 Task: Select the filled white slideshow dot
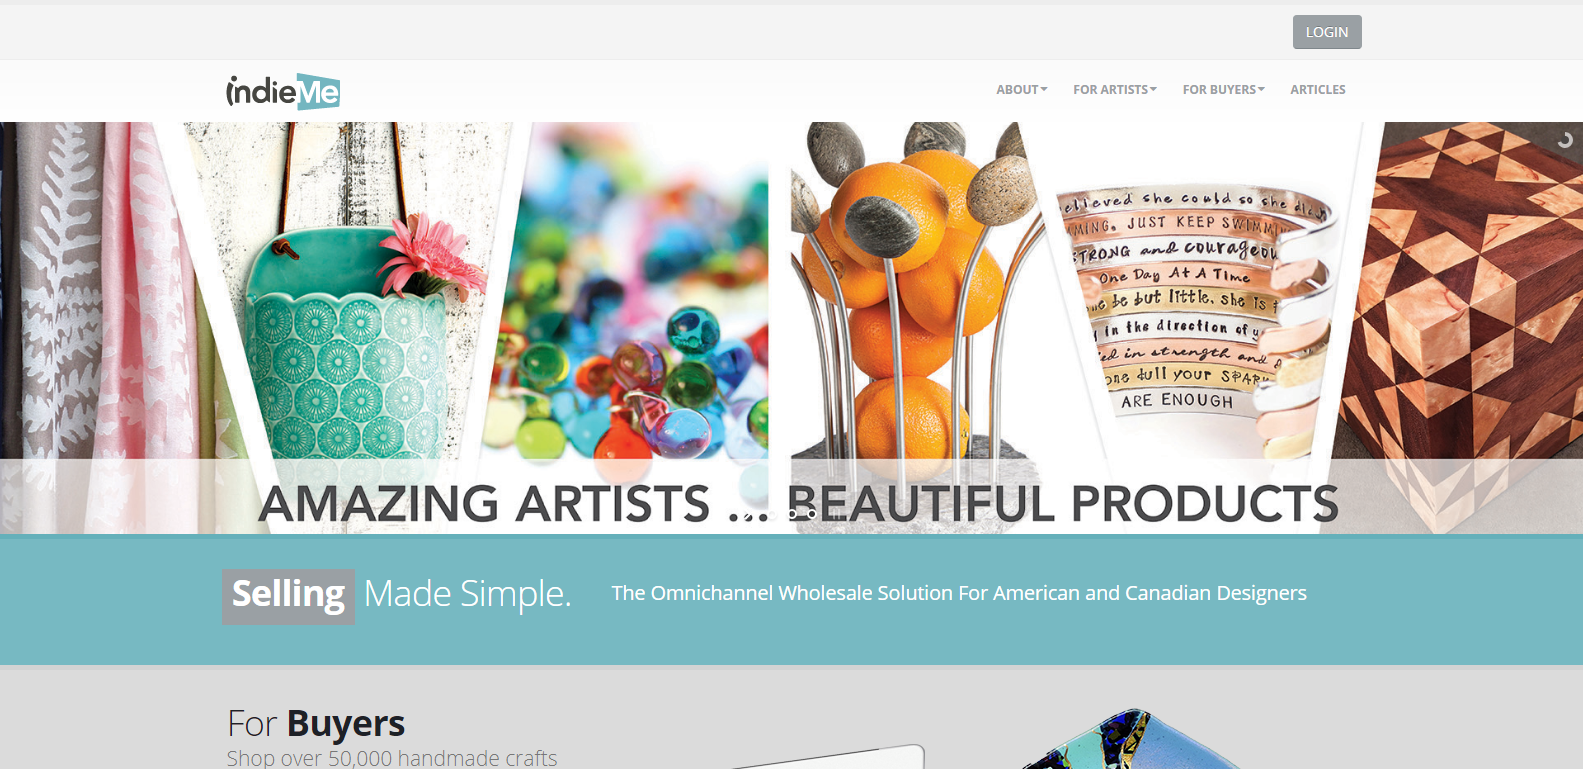tap(772, 514)
